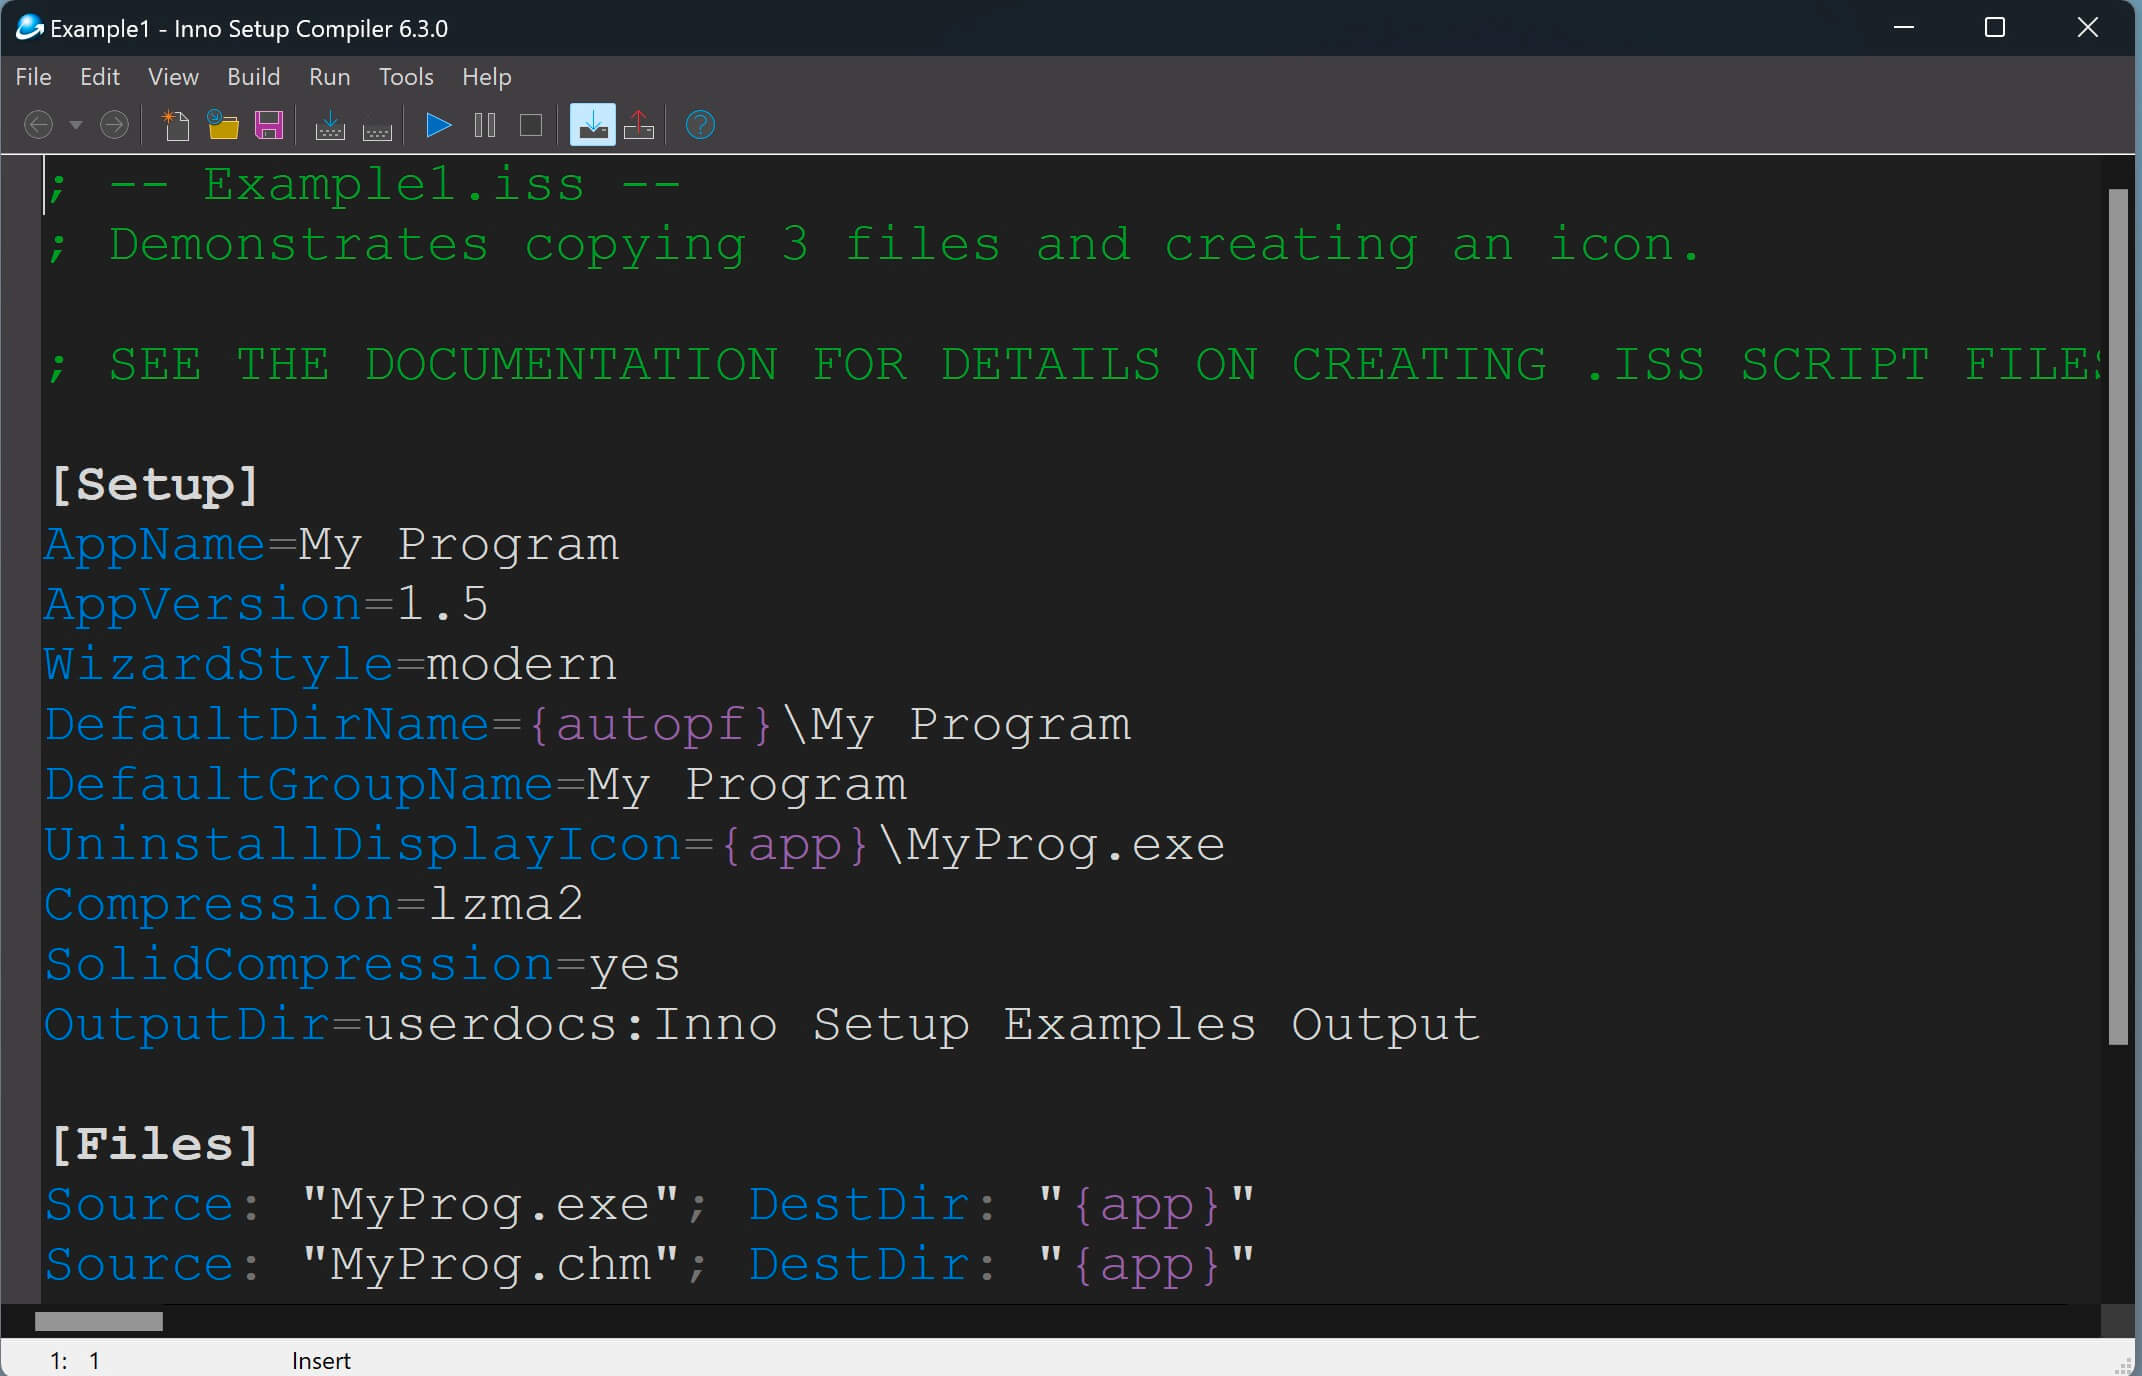Open the File menu
Viewport: 2142px width, 1376px height.
tap(31, 75)
